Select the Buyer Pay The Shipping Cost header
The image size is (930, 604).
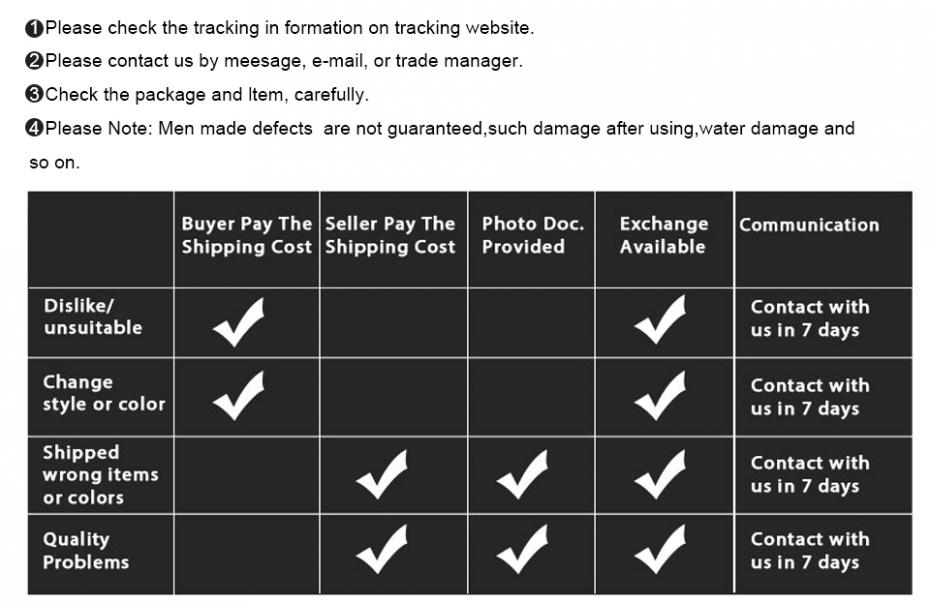[x=247, y=235]
